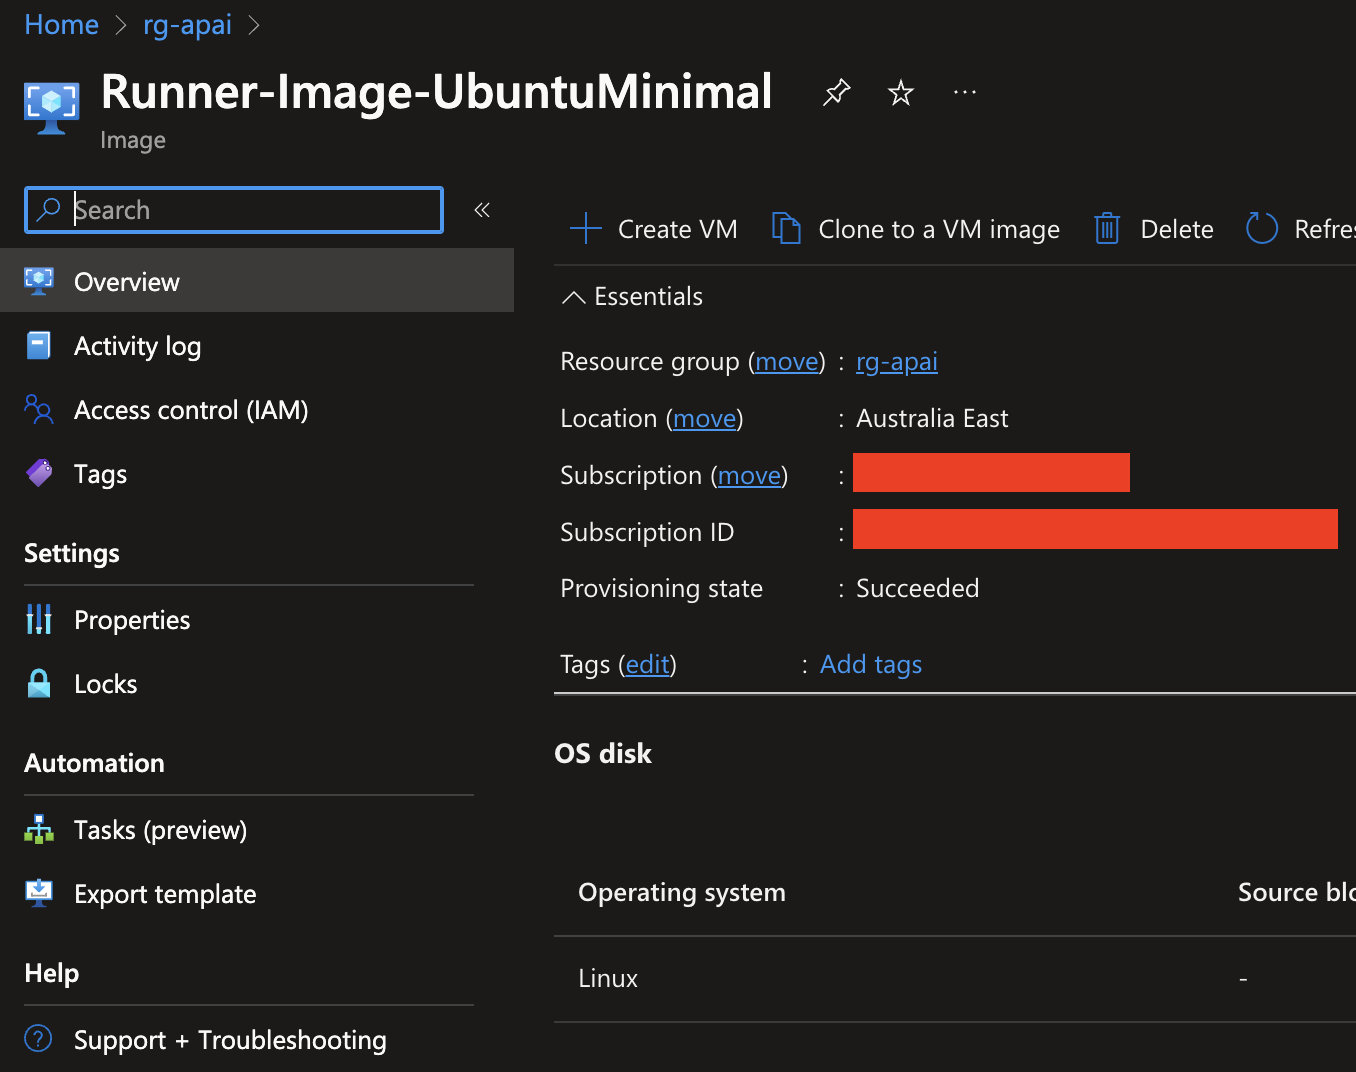The height and width of the screenshot is (1072, 1356).
Task: Click the purple Tags icon
Action: pyautogui.click(x=39, y=473)
